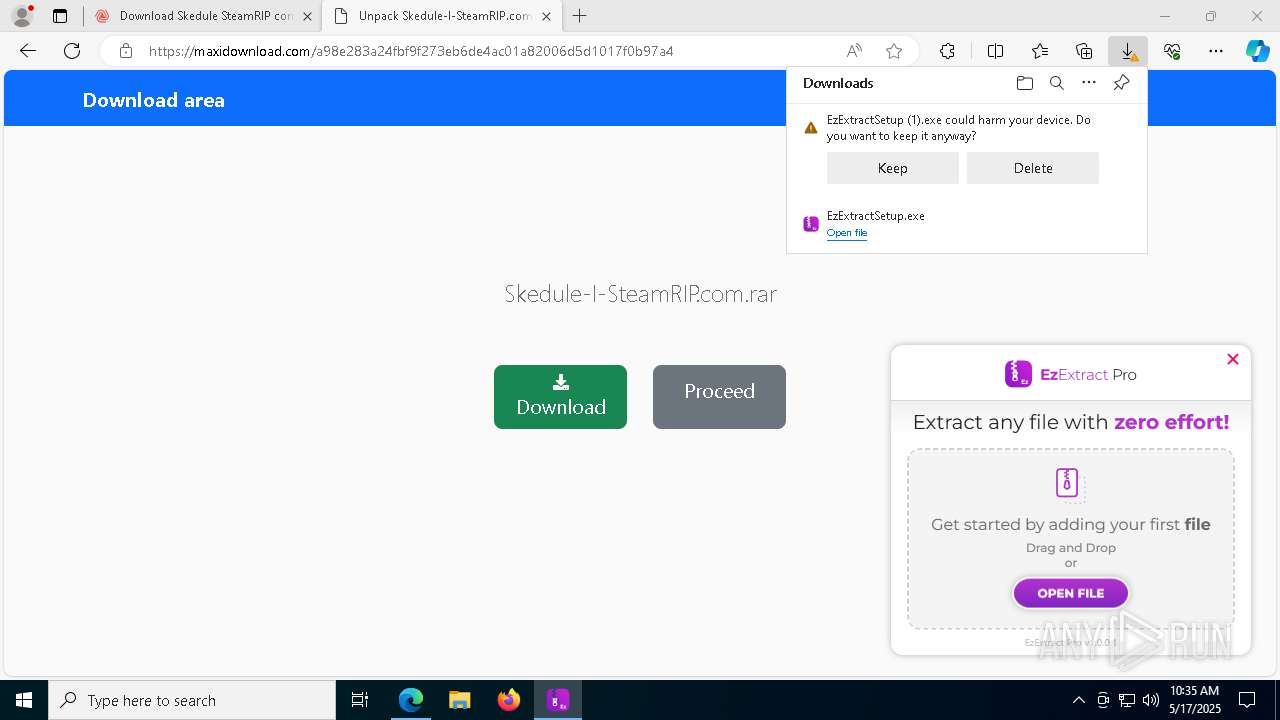Viewport: 1280px width, 720px height.
Task: Open the Windows Start menu
Action: (x=24, y=700)
